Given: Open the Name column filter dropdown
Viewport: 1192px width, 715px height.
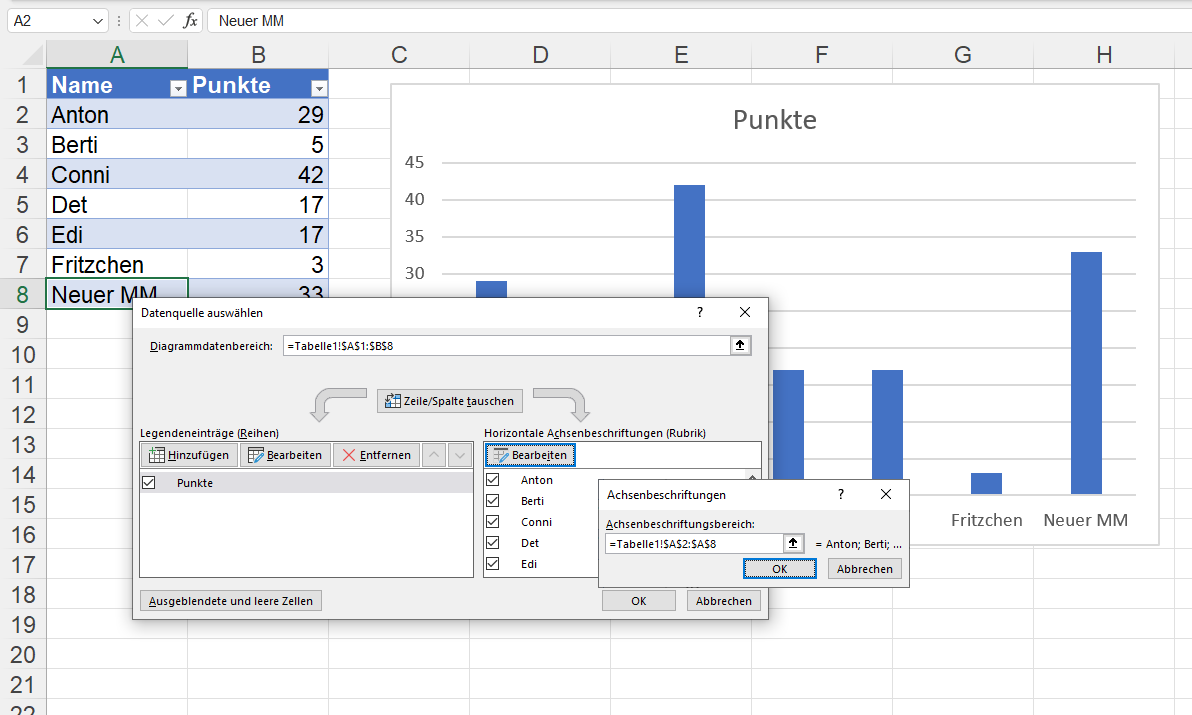Looking at the screenshot, I should point(178,88).
